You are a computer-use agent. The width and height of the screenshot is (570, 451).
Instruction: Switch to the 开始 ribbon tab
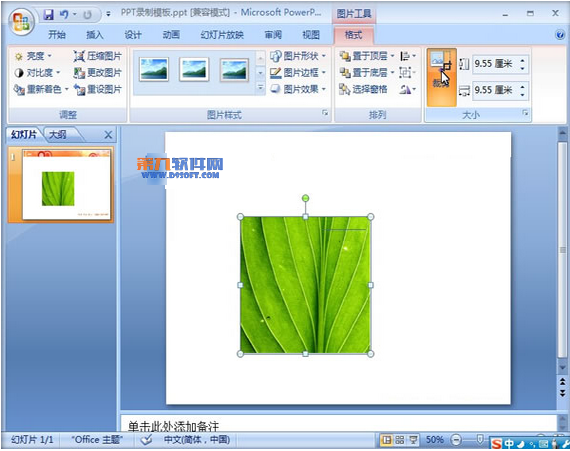point(57,35)
